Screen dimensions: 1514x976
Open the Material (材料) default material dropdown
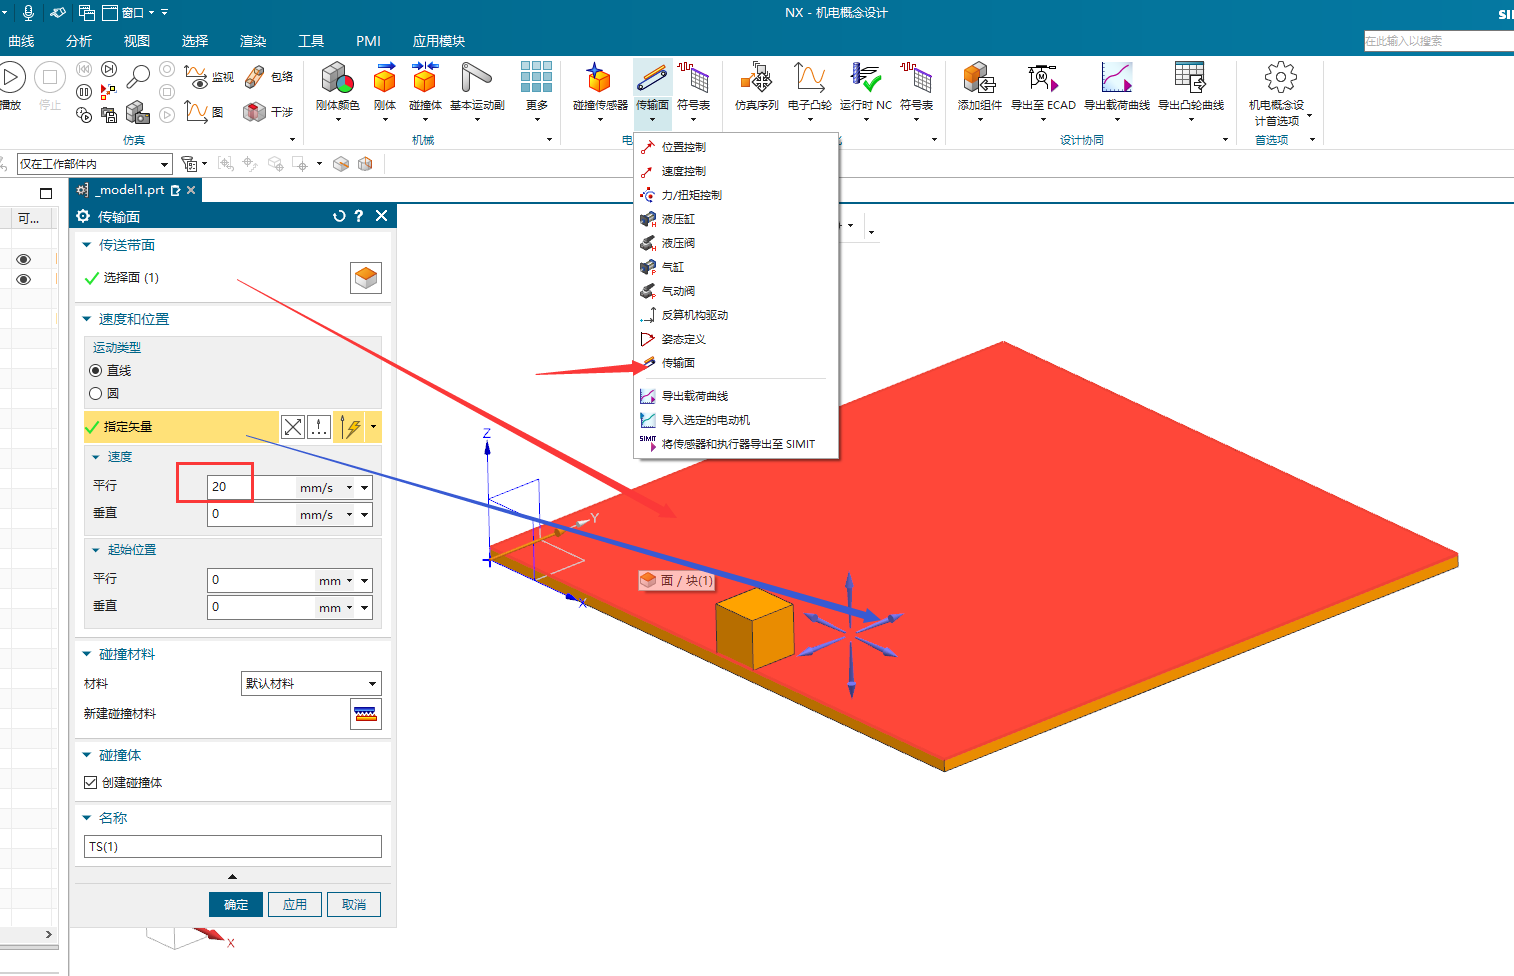click(x=311, y=684)
